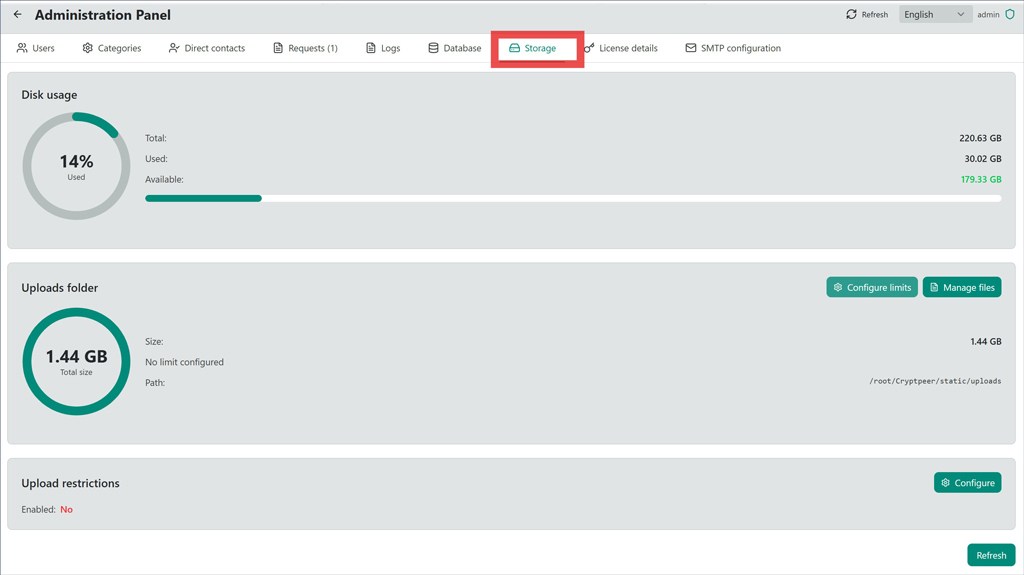Click the Direct contacts person icon

174,48
